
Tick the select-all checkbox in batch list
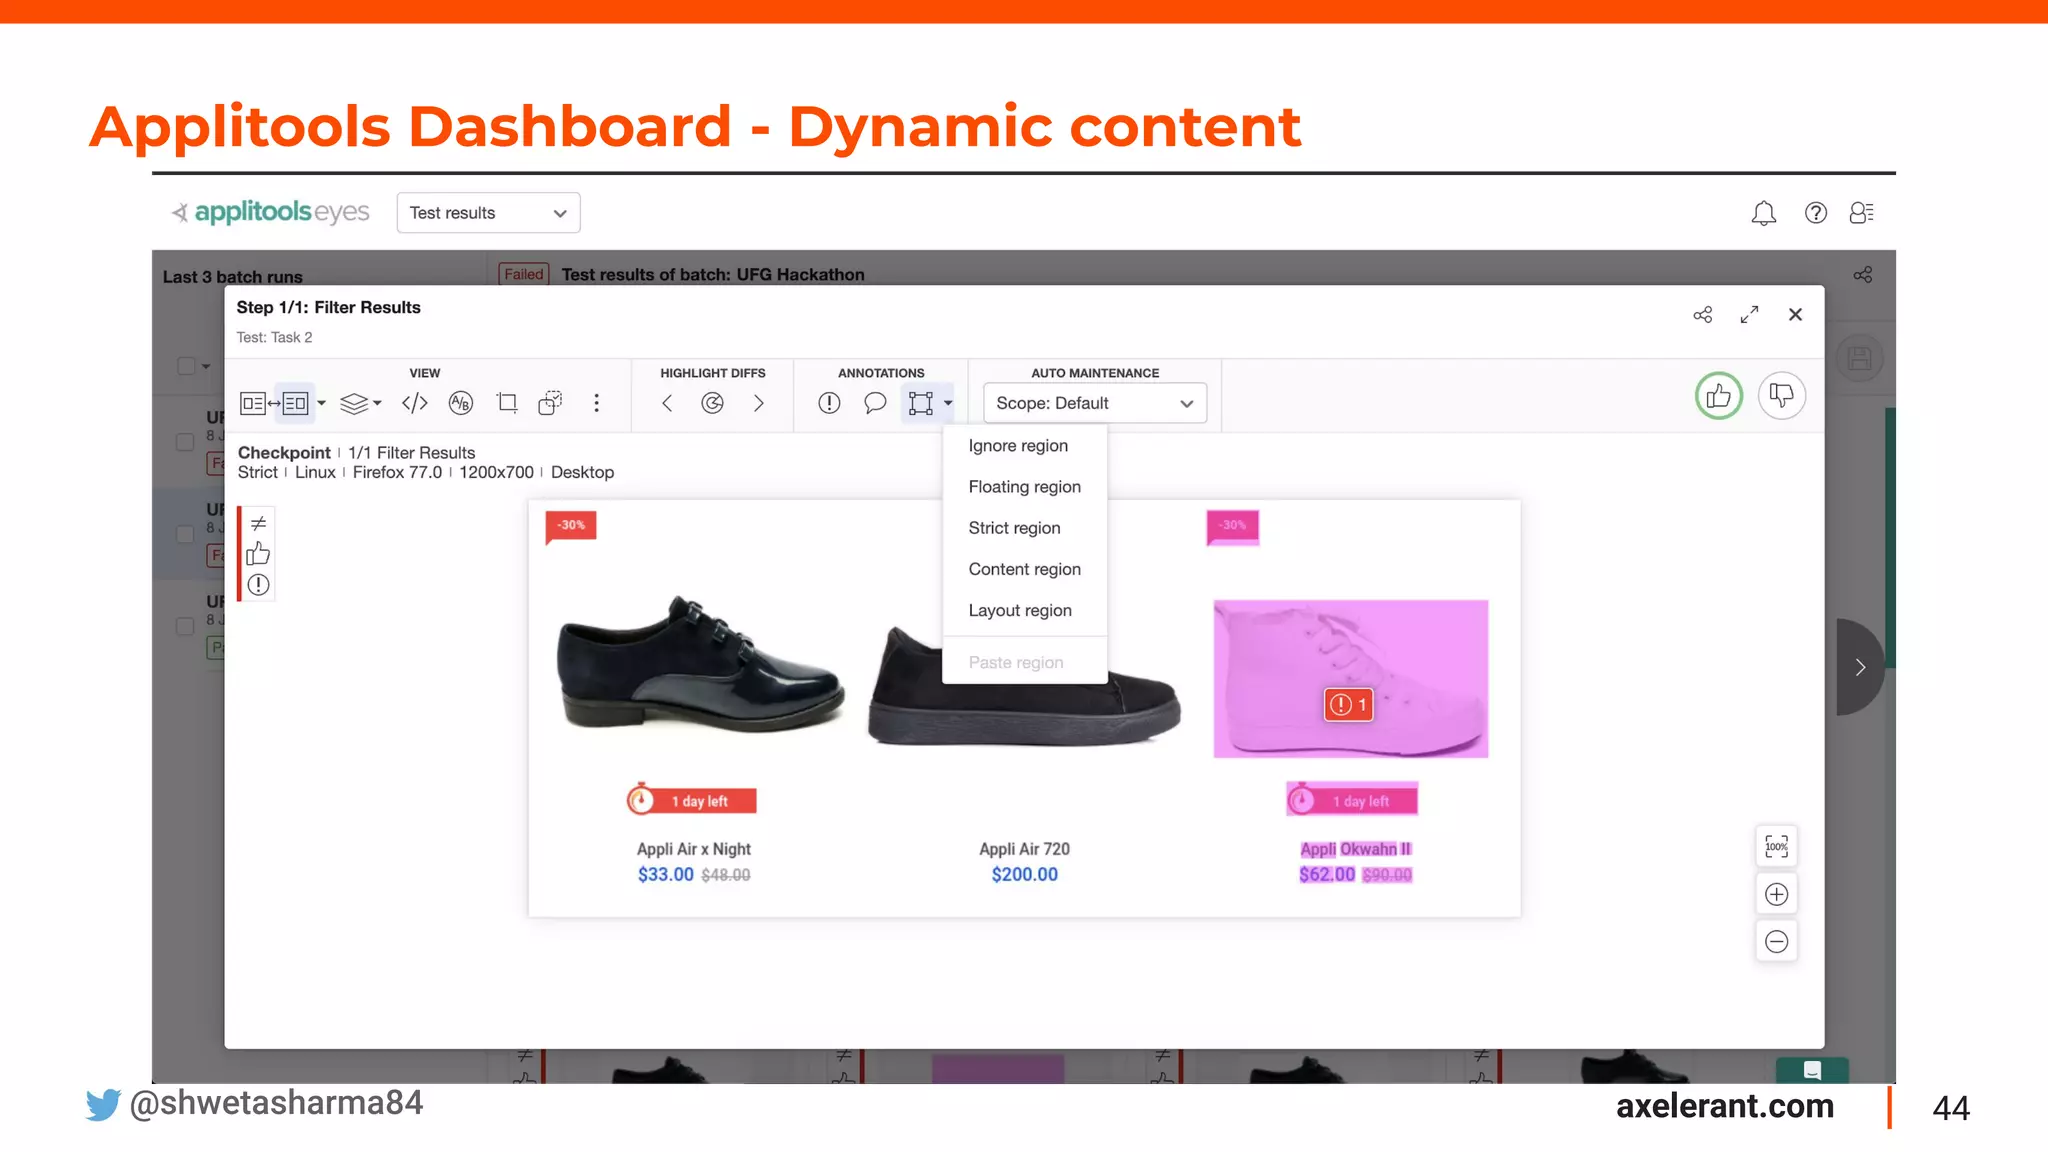[x=186, y=366]
